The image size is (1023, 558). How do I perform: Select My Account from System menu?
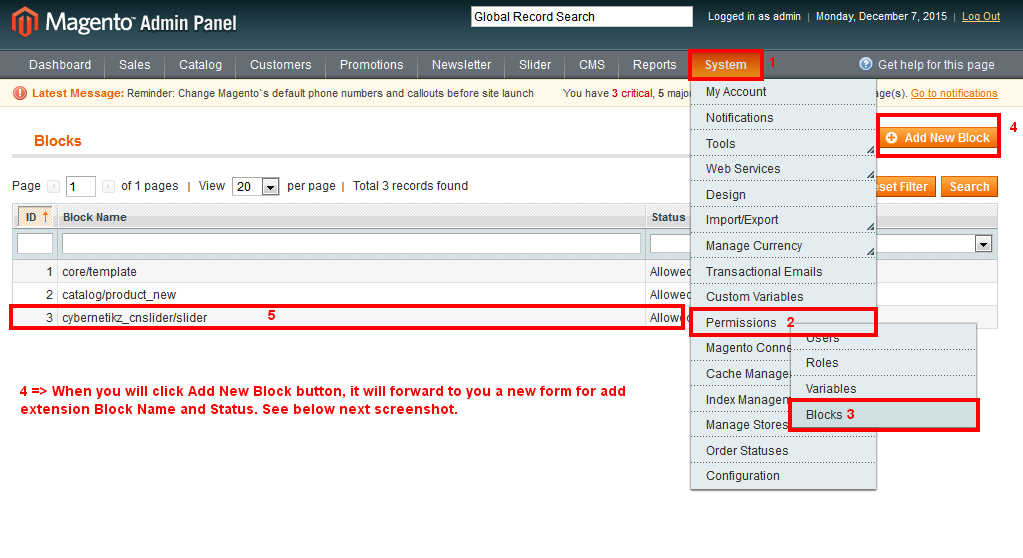point(783,92)
